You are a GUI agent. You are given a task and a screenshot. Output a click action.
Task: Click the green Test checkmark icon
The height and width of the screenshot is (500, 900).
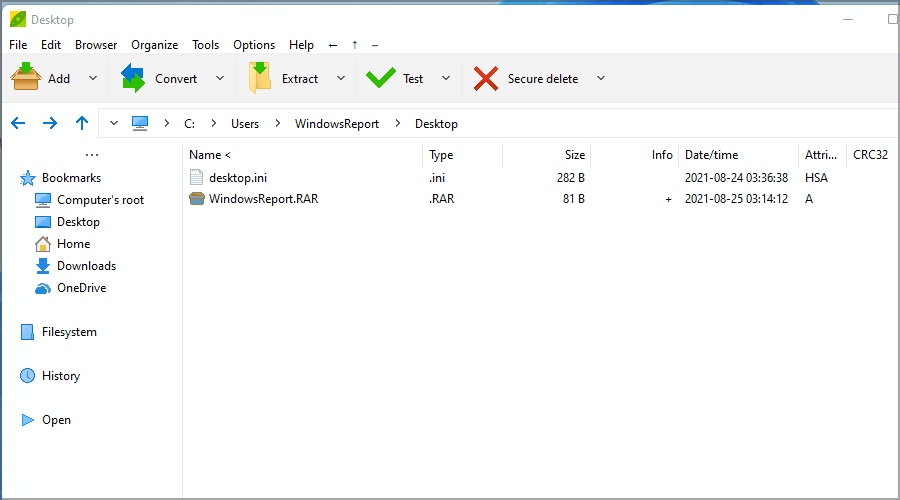coord(381,78)
